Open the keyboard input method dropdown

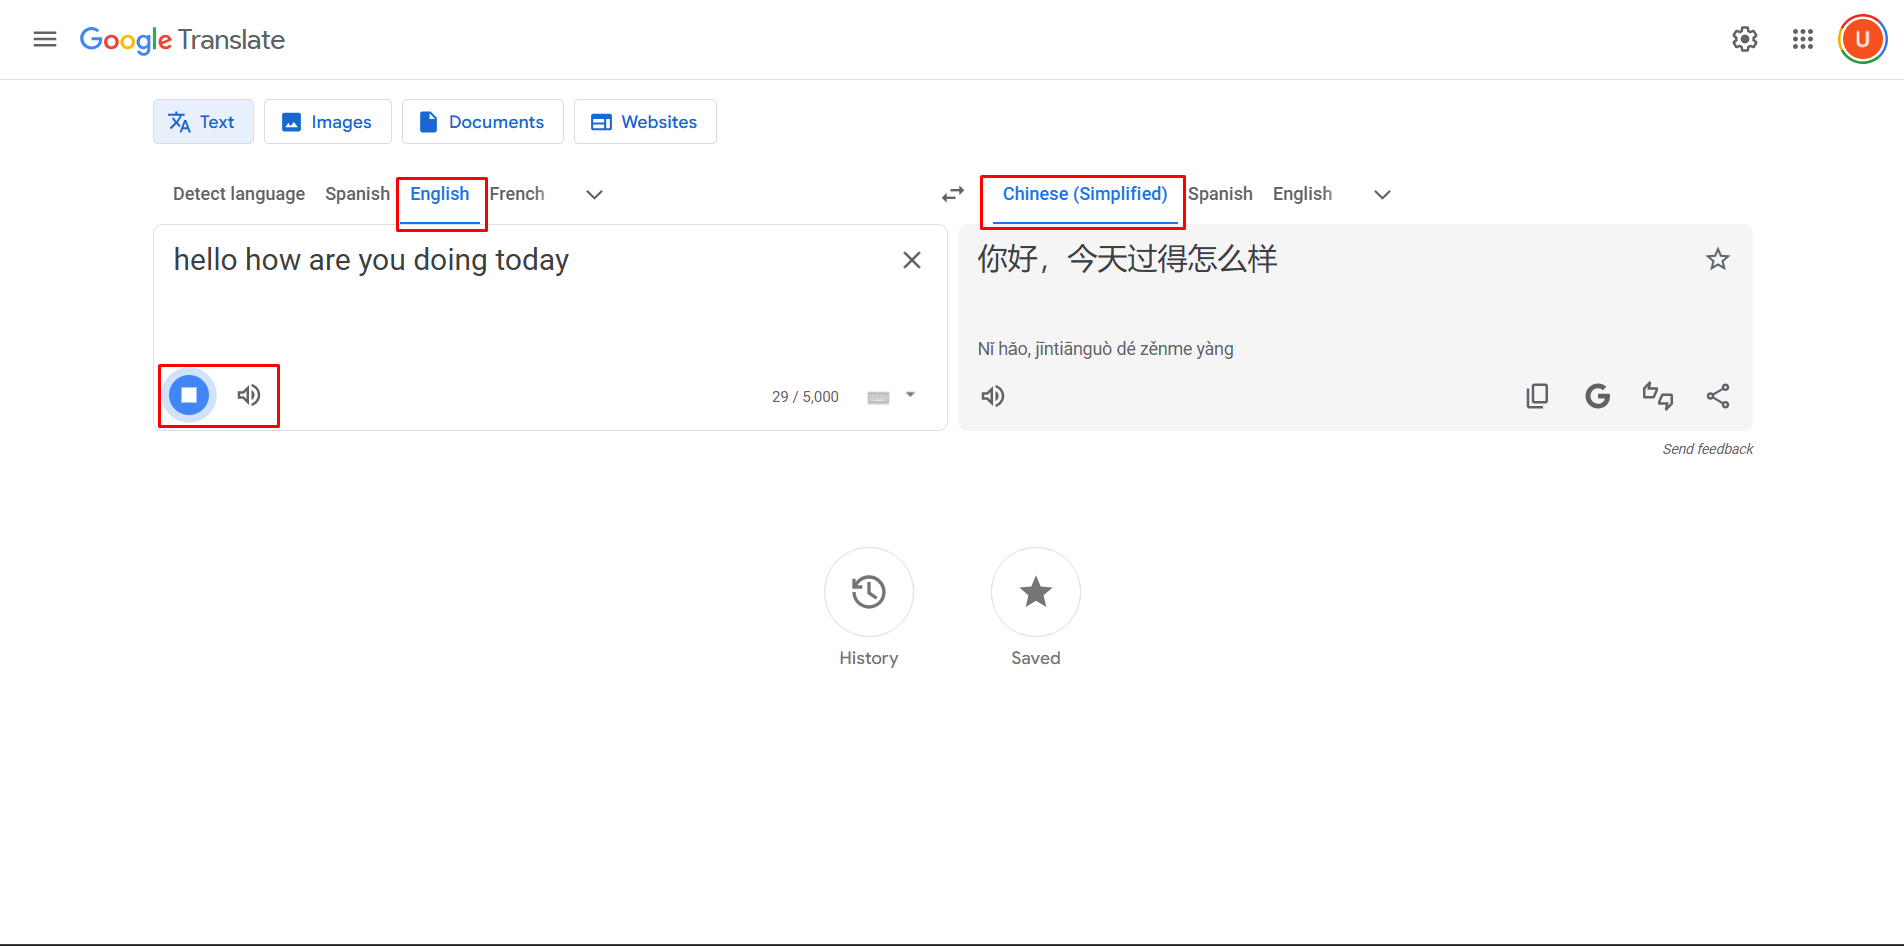click(x=909, y=396)
